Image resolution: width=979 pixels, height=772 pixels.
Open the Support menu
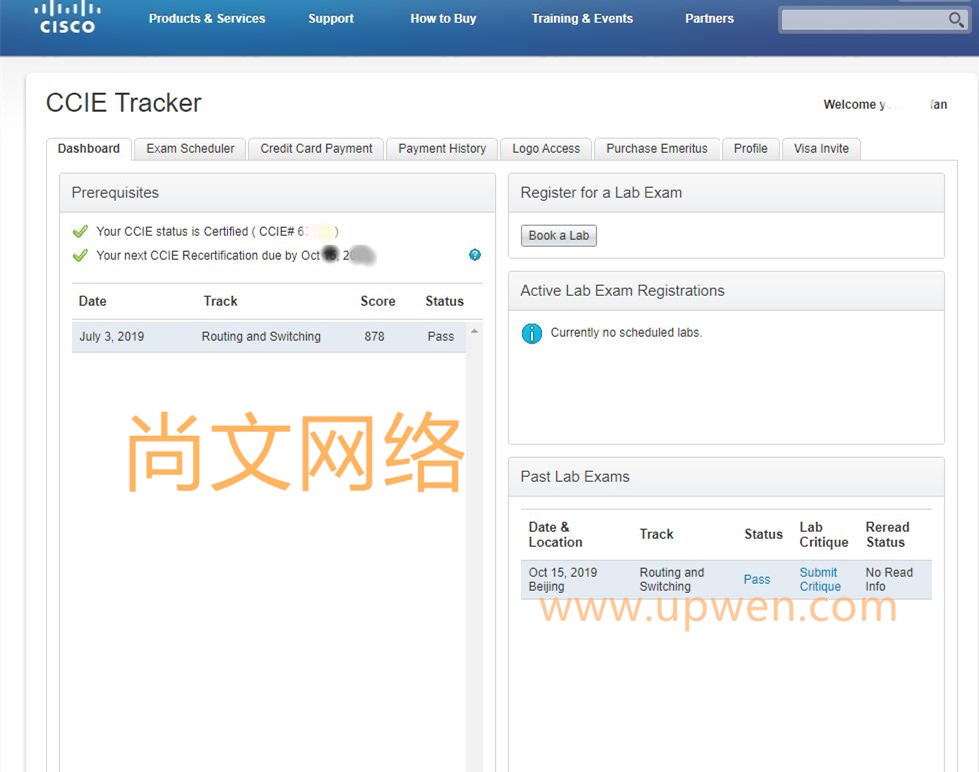(331, 19)
